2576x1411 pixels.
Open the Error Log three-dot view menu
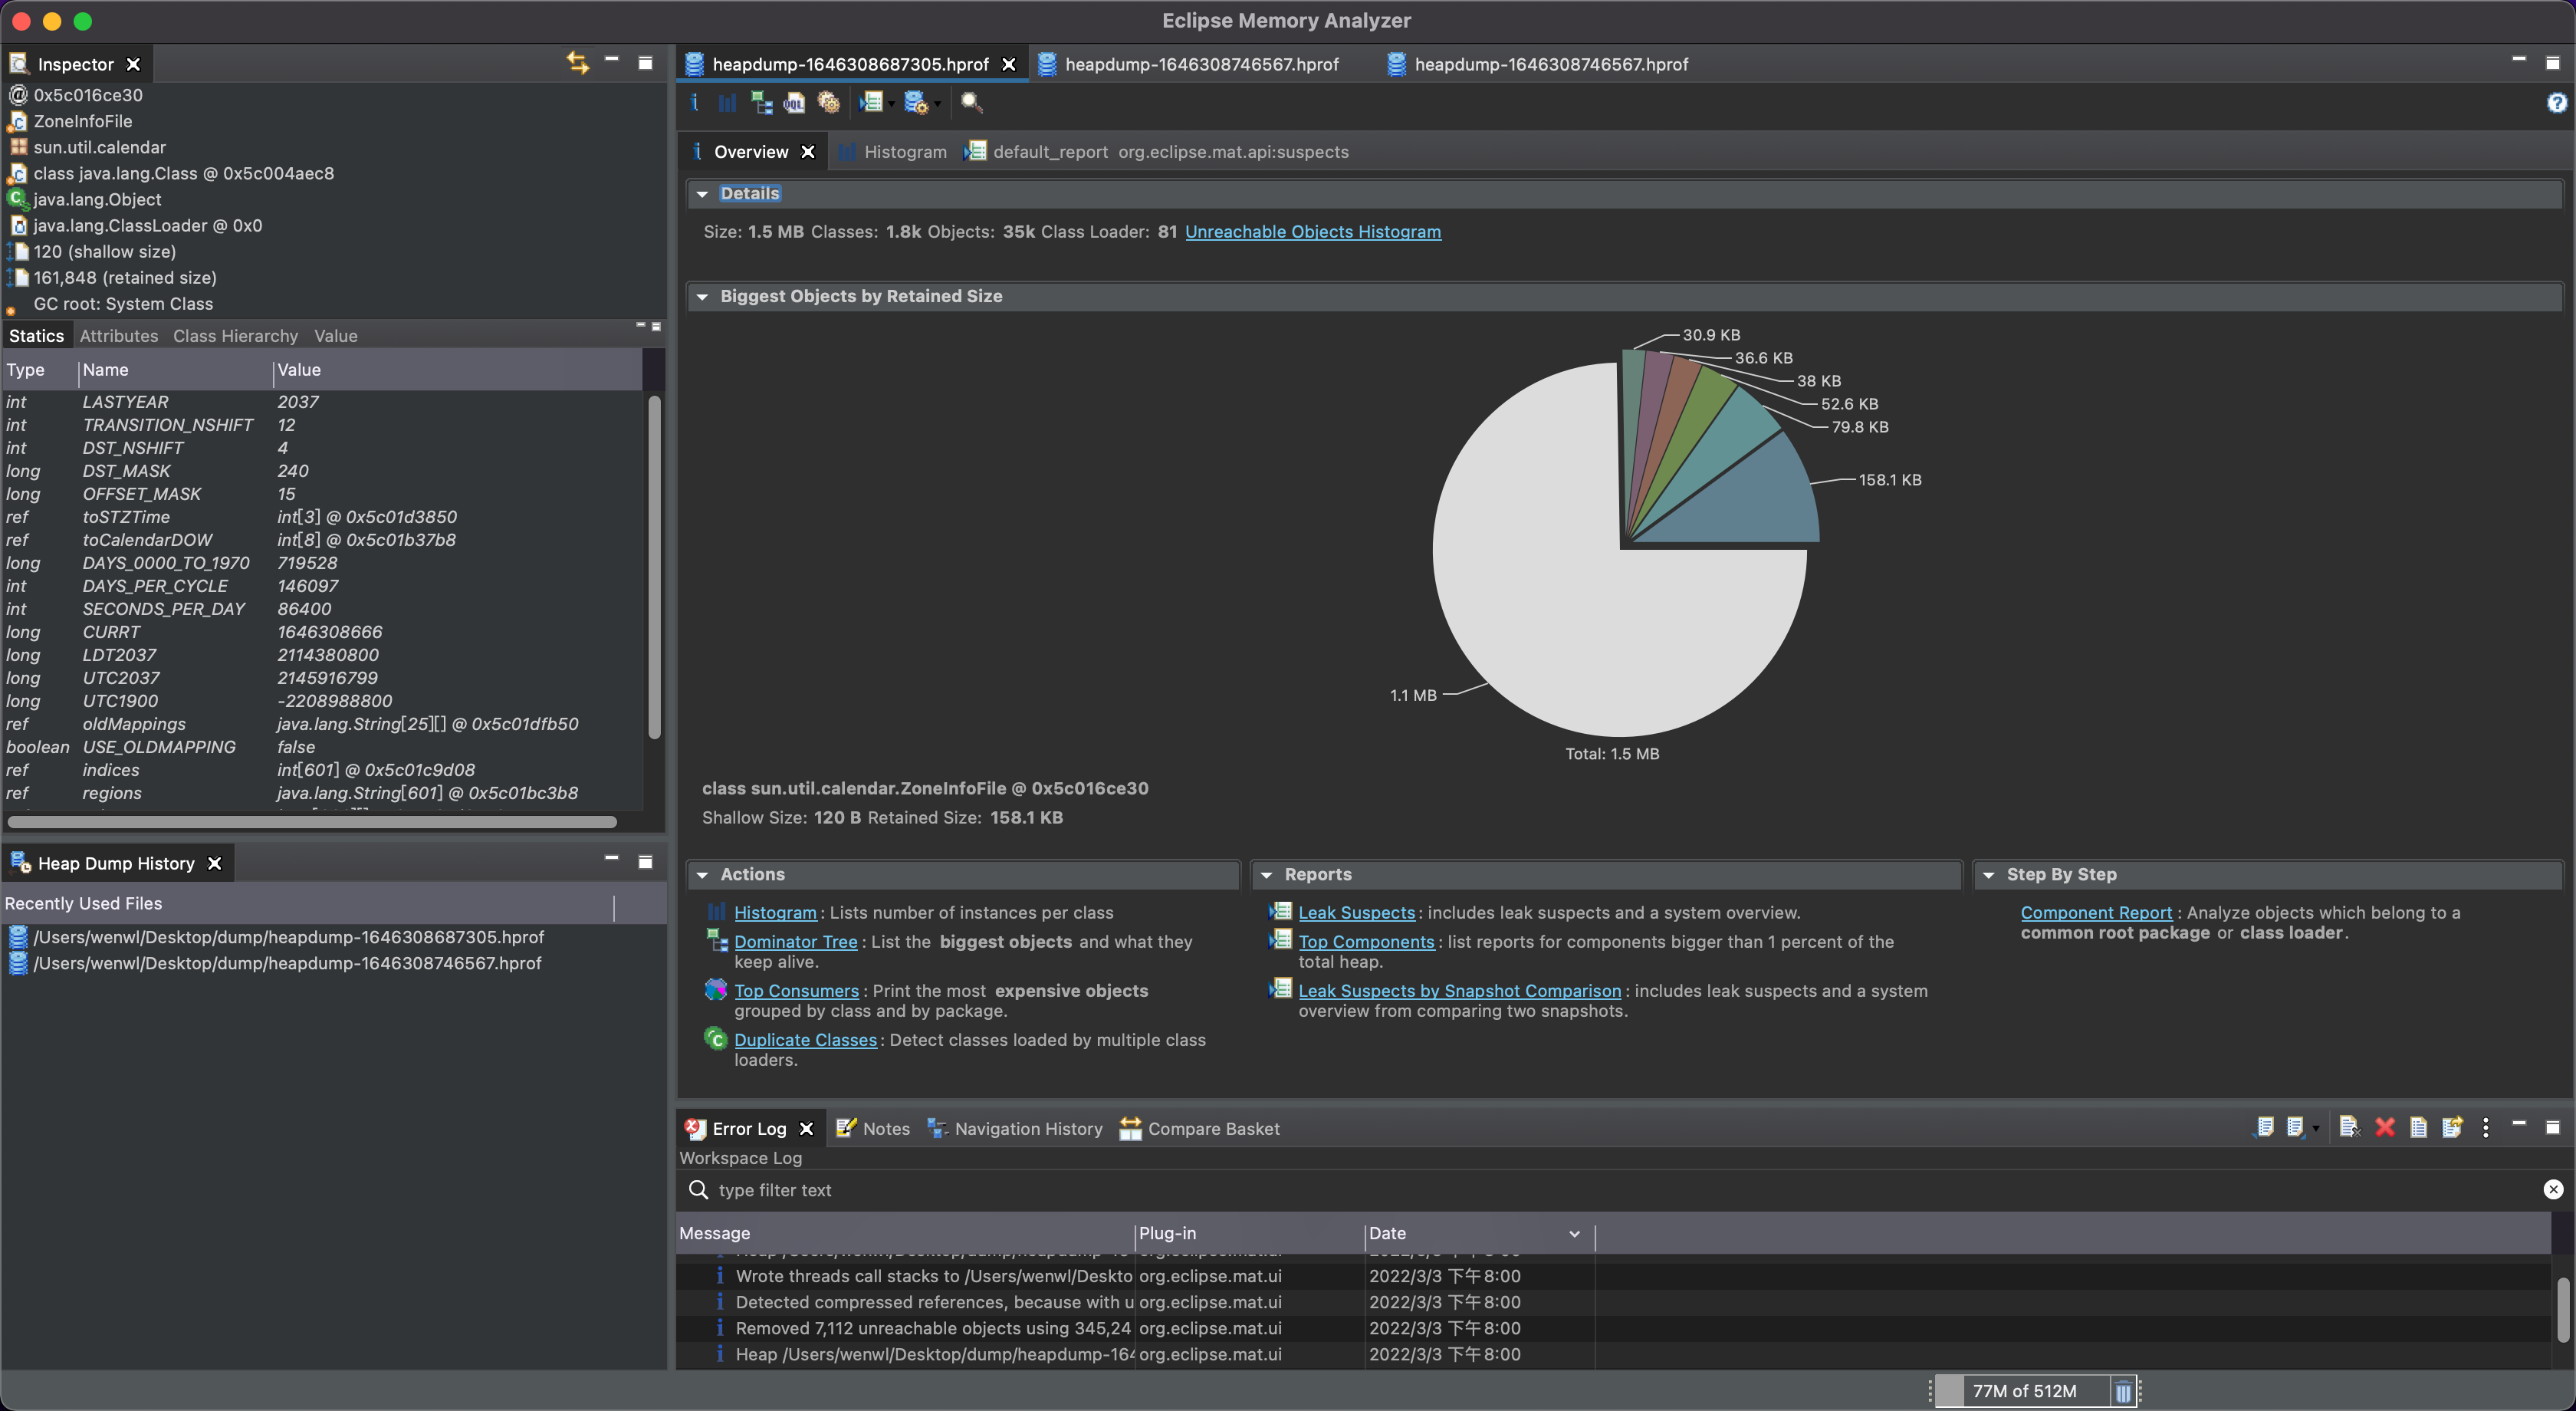pyautogui.click(x=2485, y=1127)
